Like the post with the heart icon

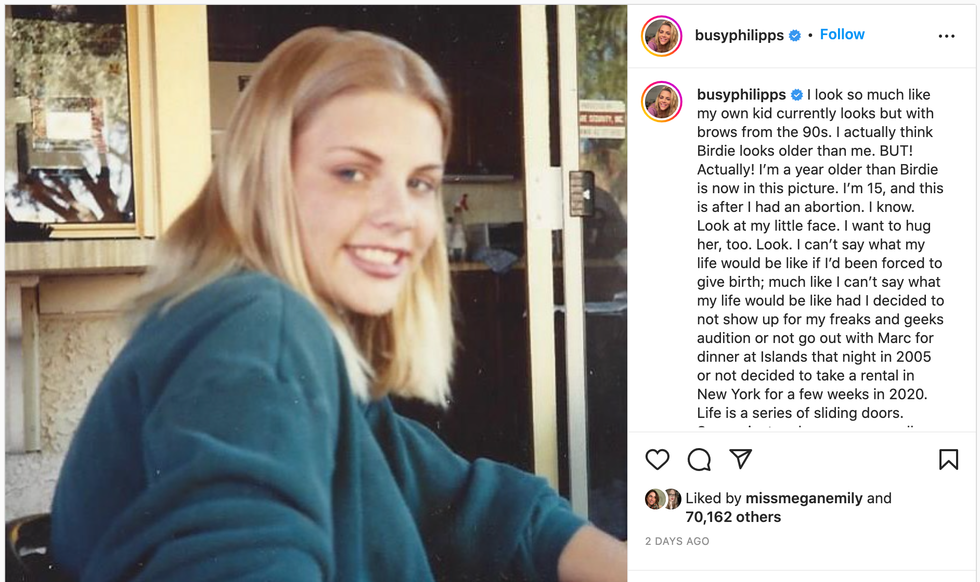(657, 459)
